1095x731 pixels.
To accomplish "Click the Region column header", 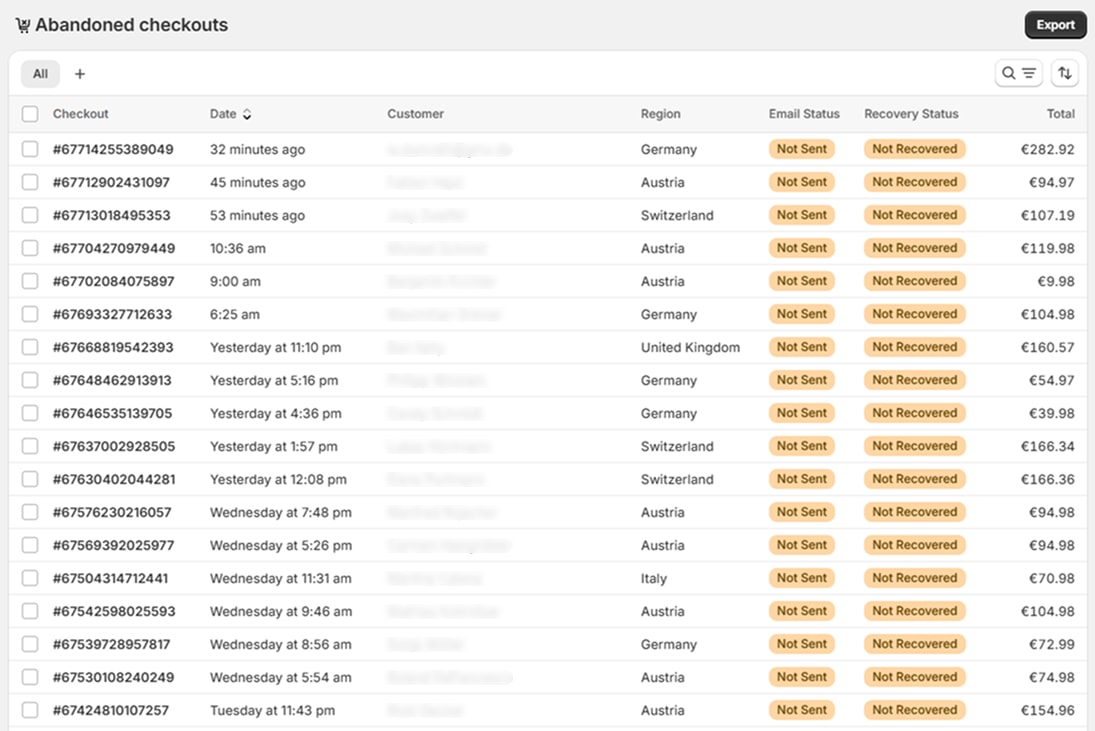I will (660, 114).
